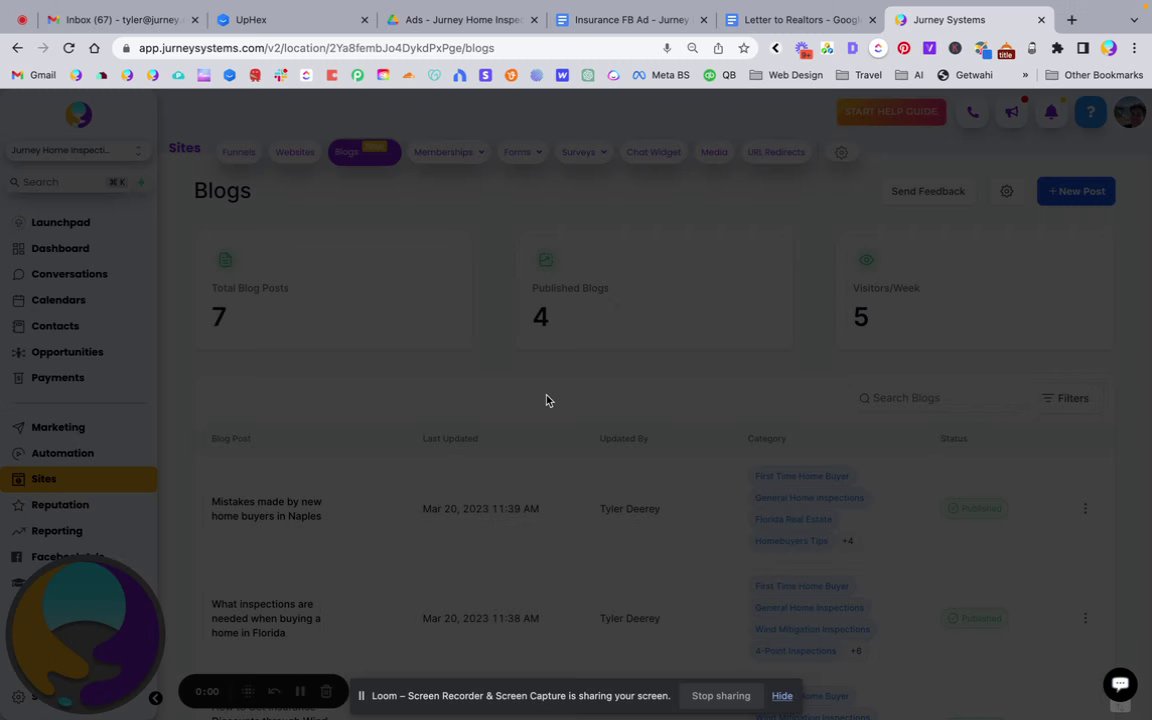Go to Contacts in sidebar

coord(55,326)
